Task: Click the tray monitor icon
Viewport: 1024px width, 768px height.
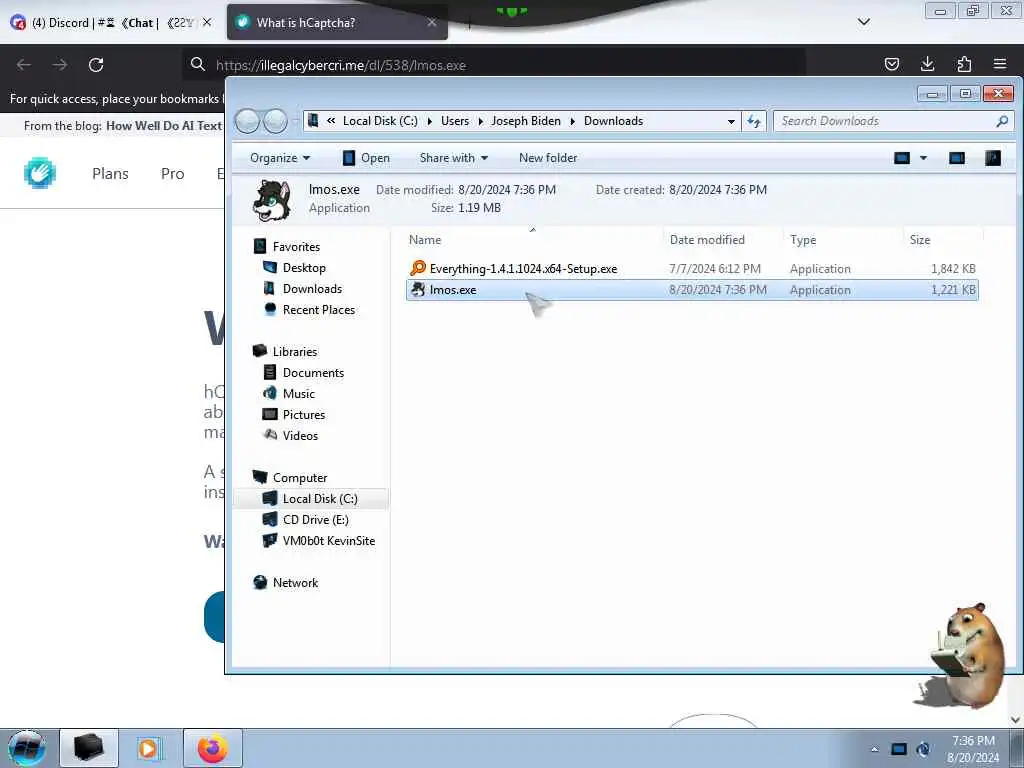Action: point(899,749)
